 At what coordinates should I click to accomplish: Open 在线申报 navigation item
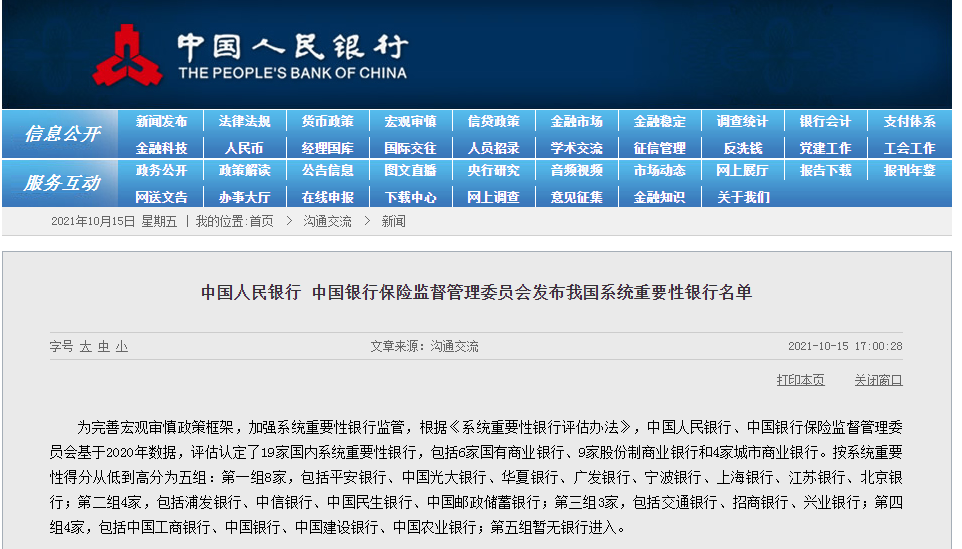[328, 197]
